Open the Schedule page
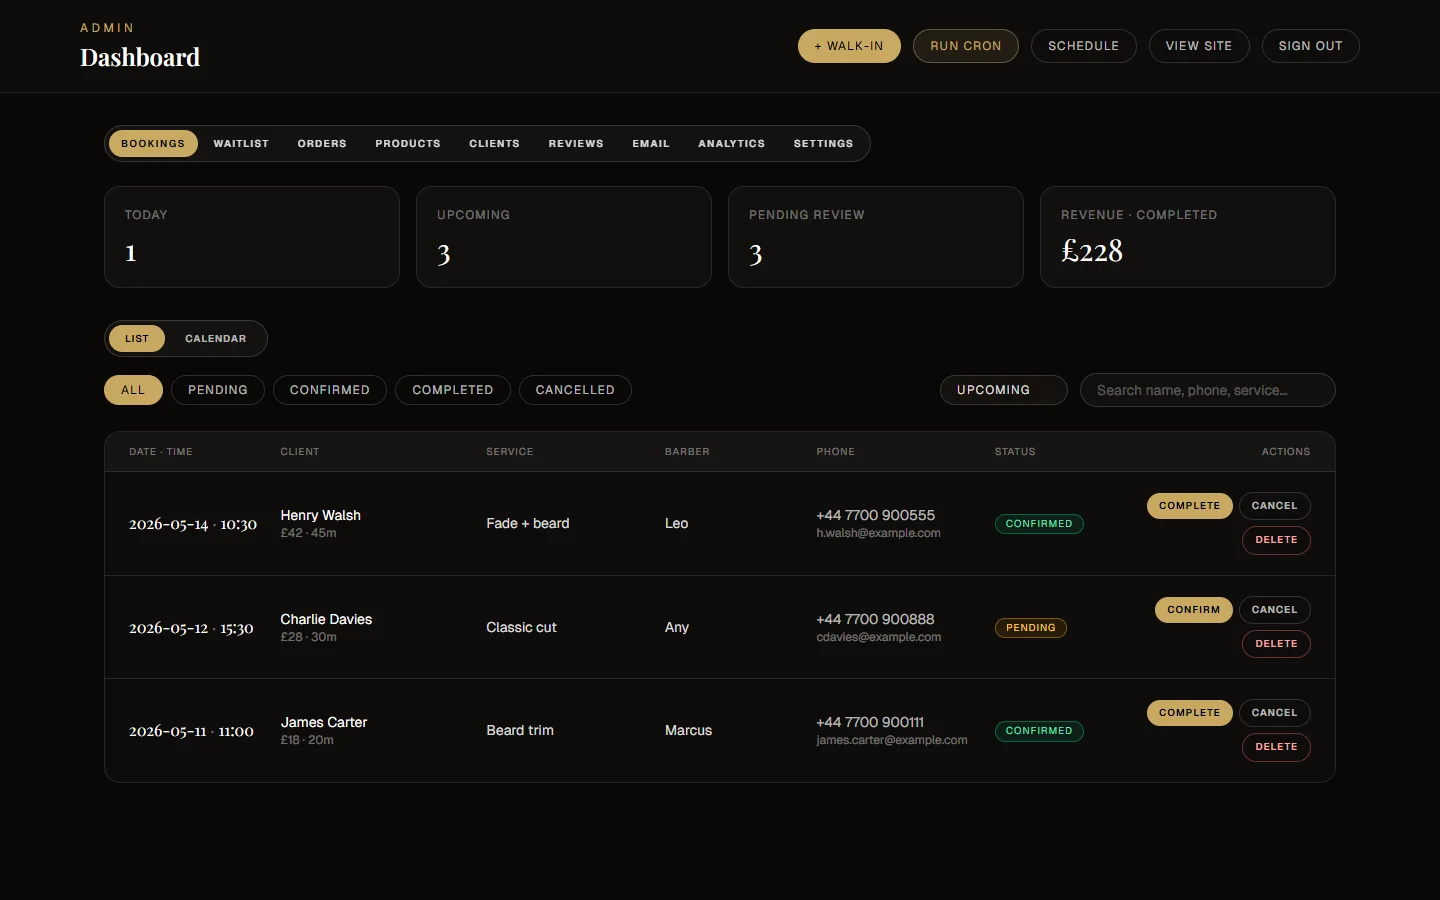This screenshot has height=900, width=1440. [x=1083, y=46]
